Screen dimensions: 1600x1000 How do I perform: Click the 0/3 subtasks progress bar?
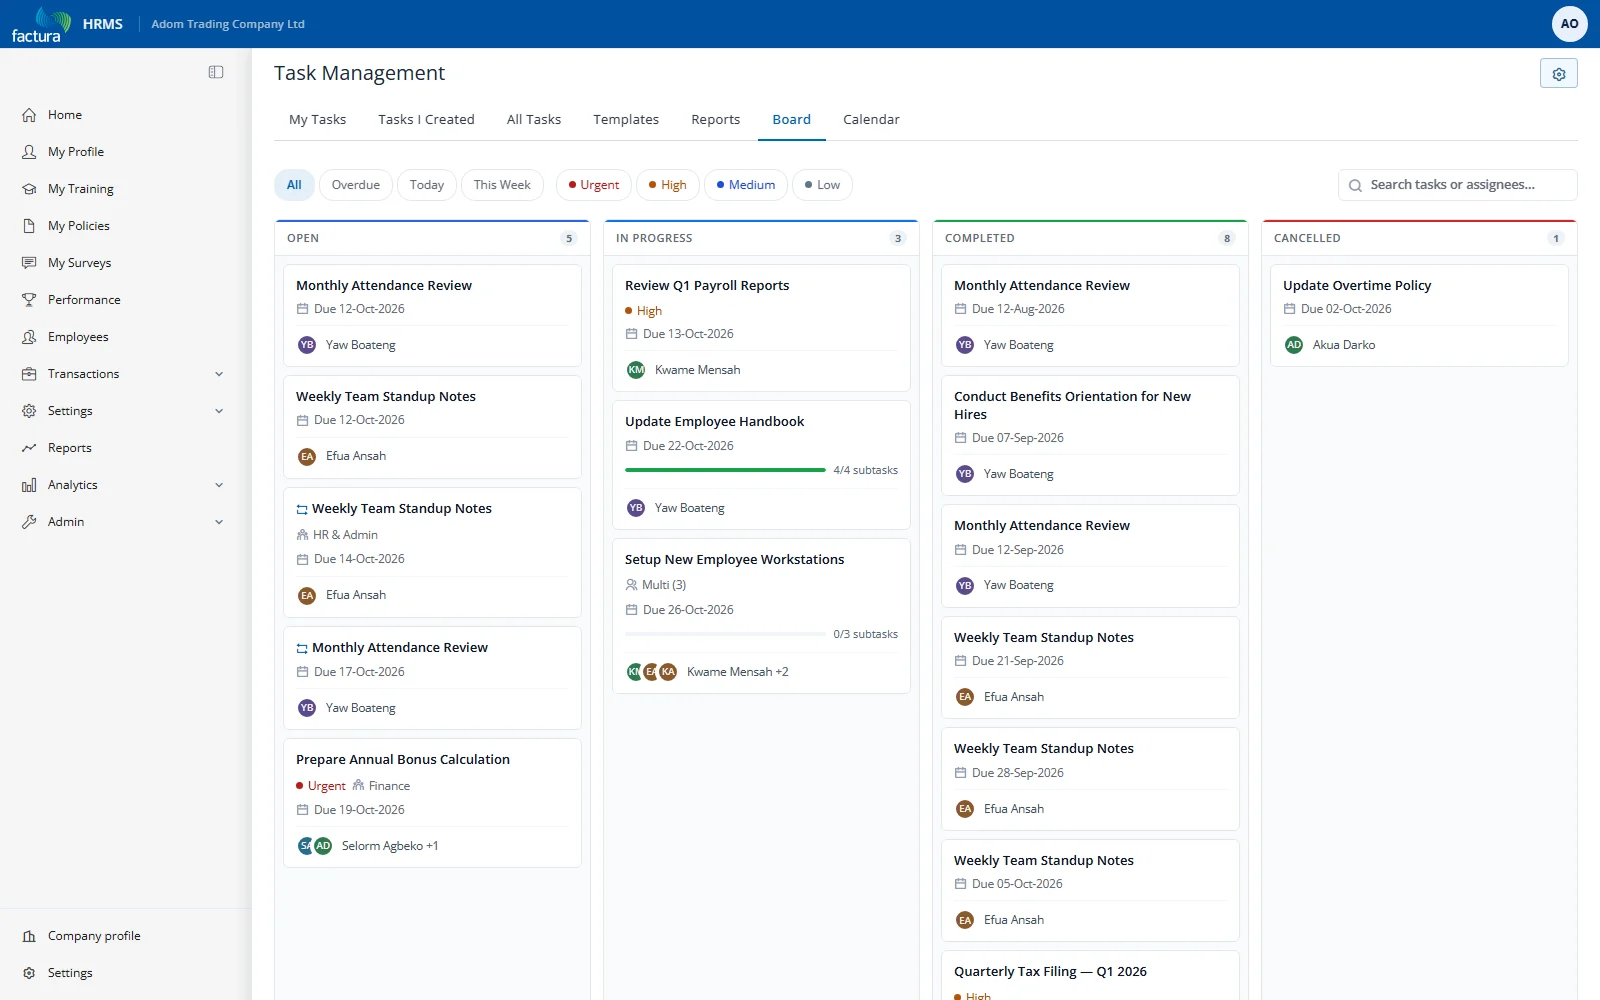725,634
